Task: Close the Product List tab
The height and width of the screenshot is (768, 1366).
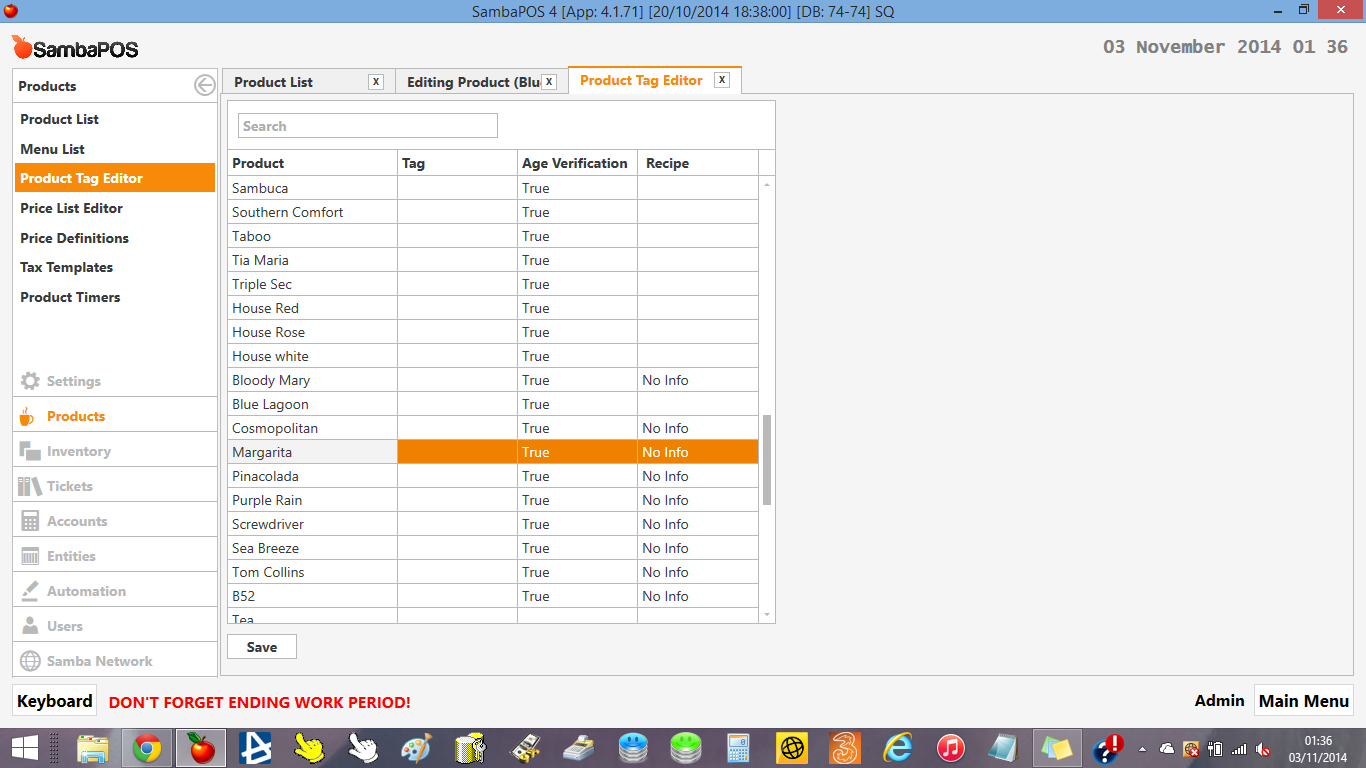Action: (376, 82)
